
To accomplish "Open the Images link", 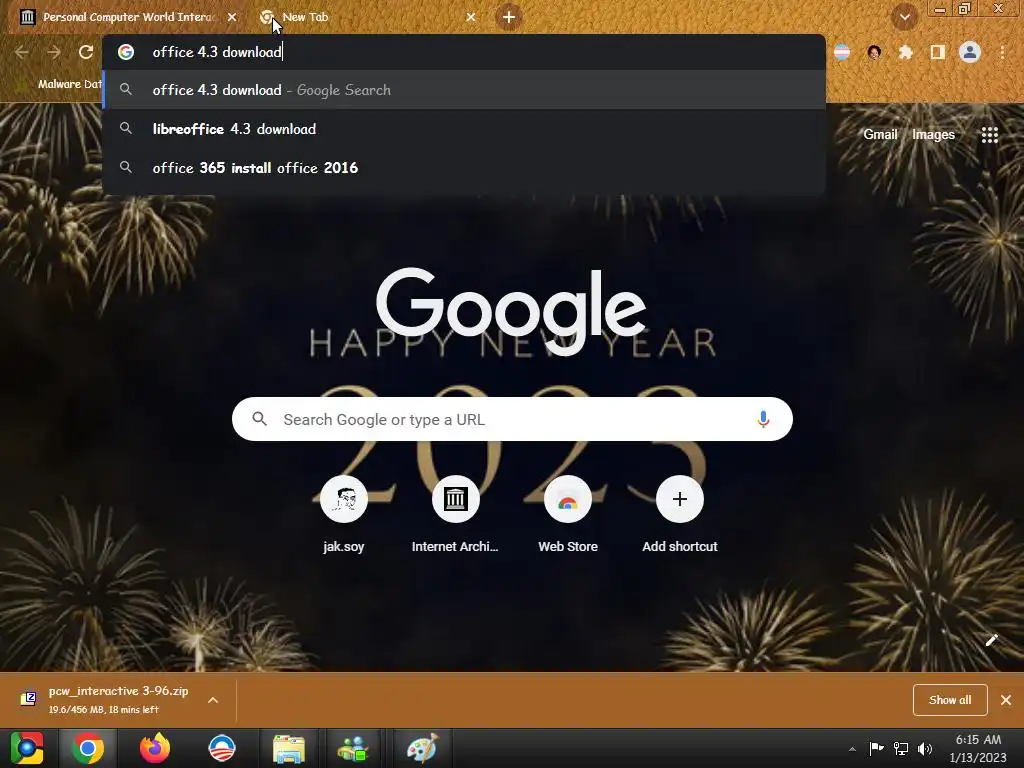I will [x=933, y=135].
